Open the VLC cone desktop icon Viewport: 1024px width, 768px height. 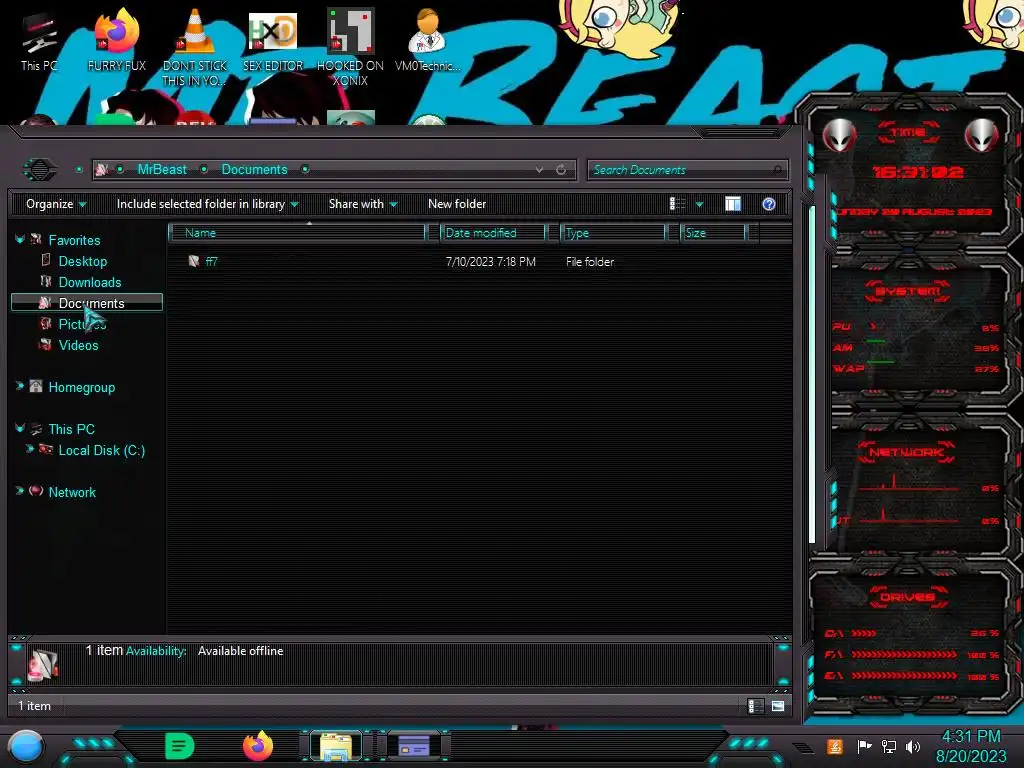(195, 46)
